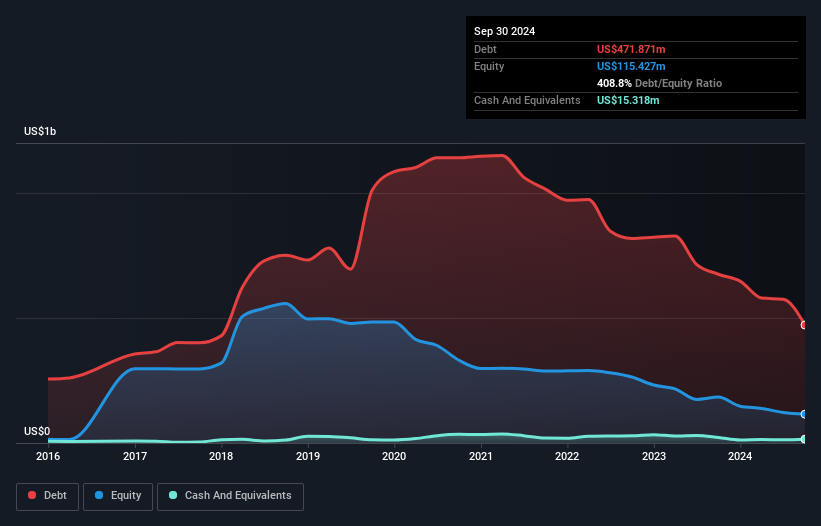821x526 pixels.
Task: Click the US$115.427m equity value
Action: click(631, 66)
